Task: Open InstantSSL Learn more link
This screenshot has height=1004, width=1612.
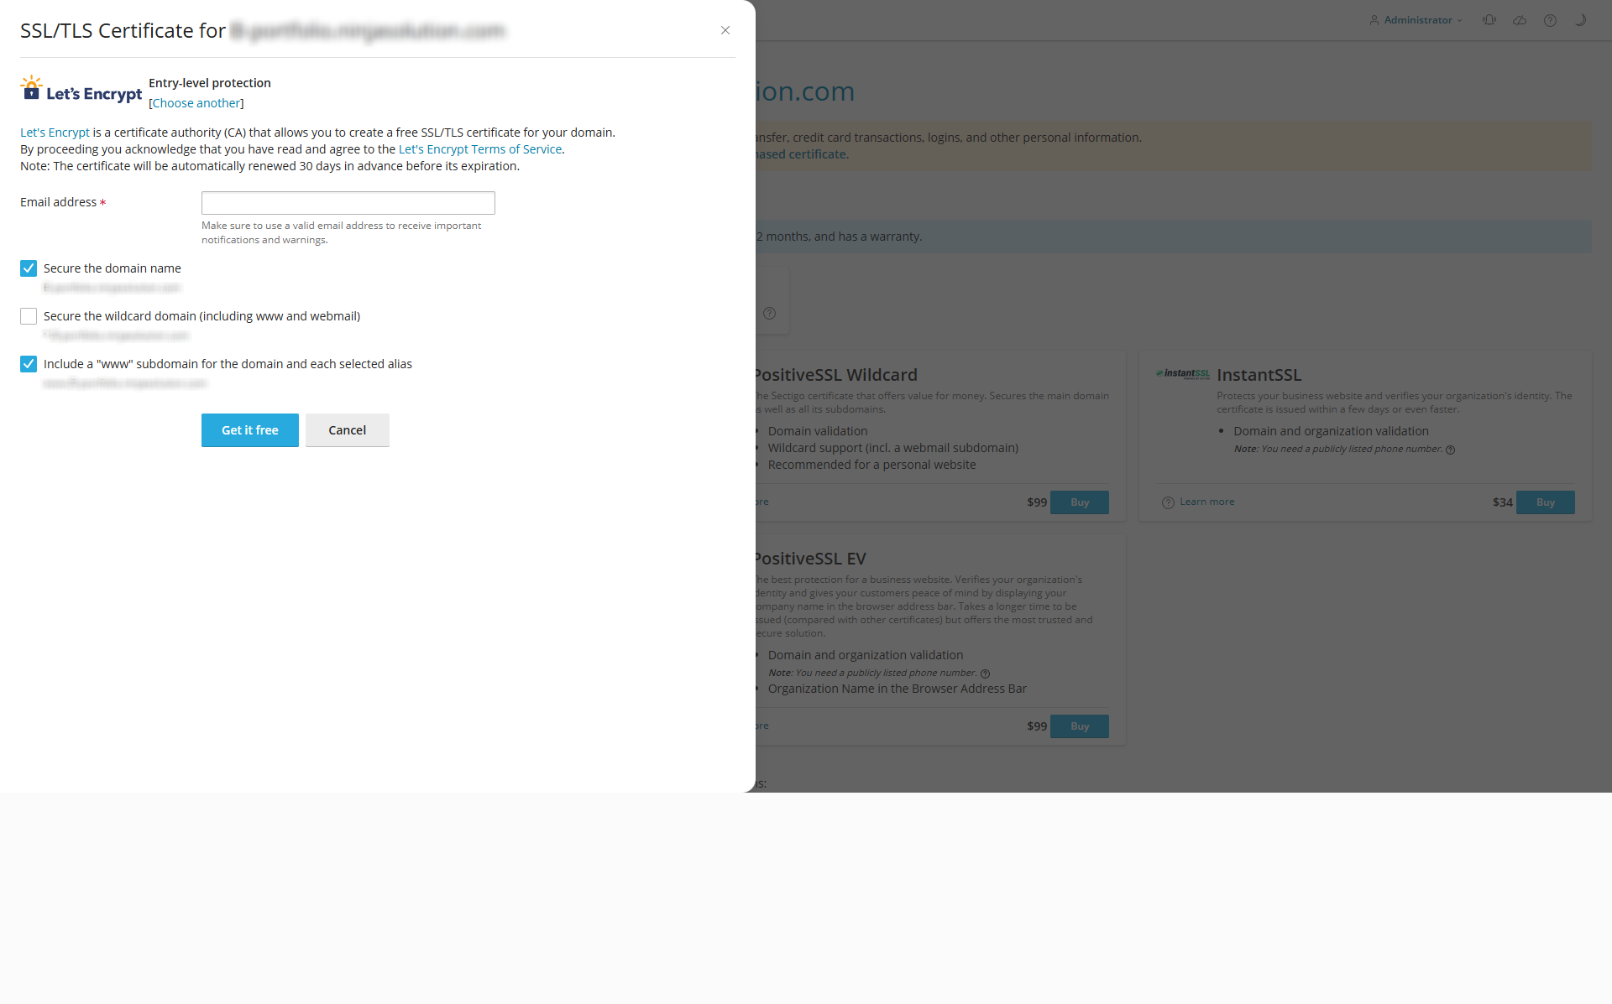Action: point(1206,502)
